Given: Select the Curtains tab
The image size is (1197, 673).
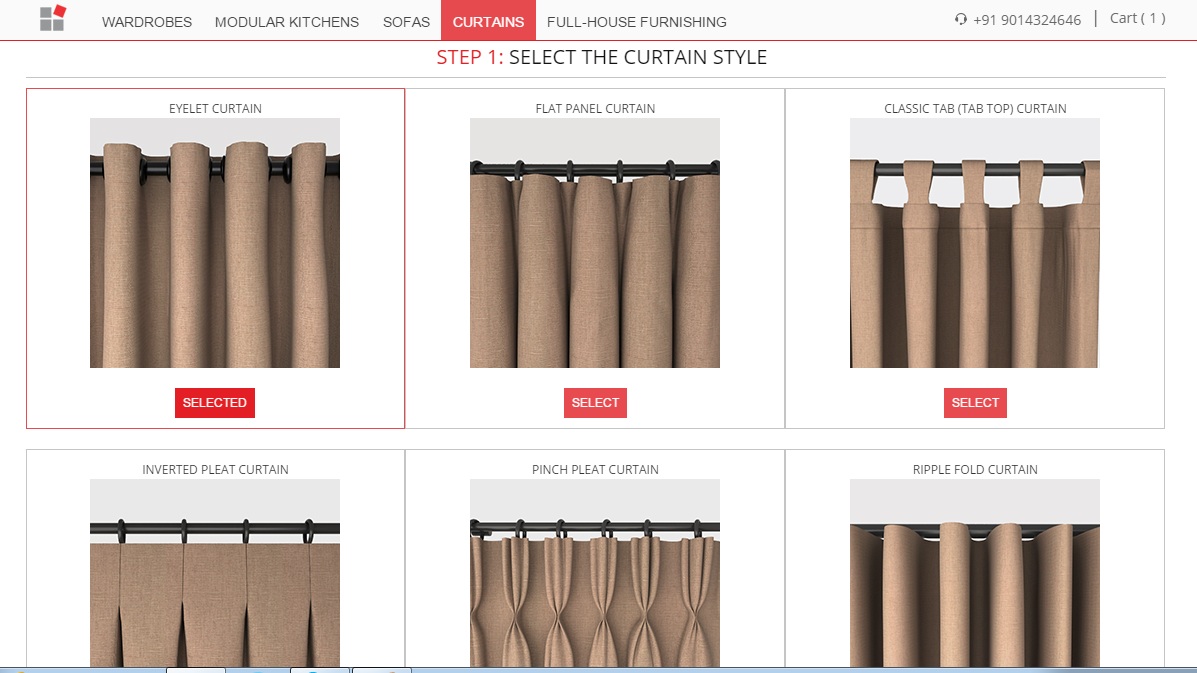Looking at the screenshot, I should click(x=489, y=21).
